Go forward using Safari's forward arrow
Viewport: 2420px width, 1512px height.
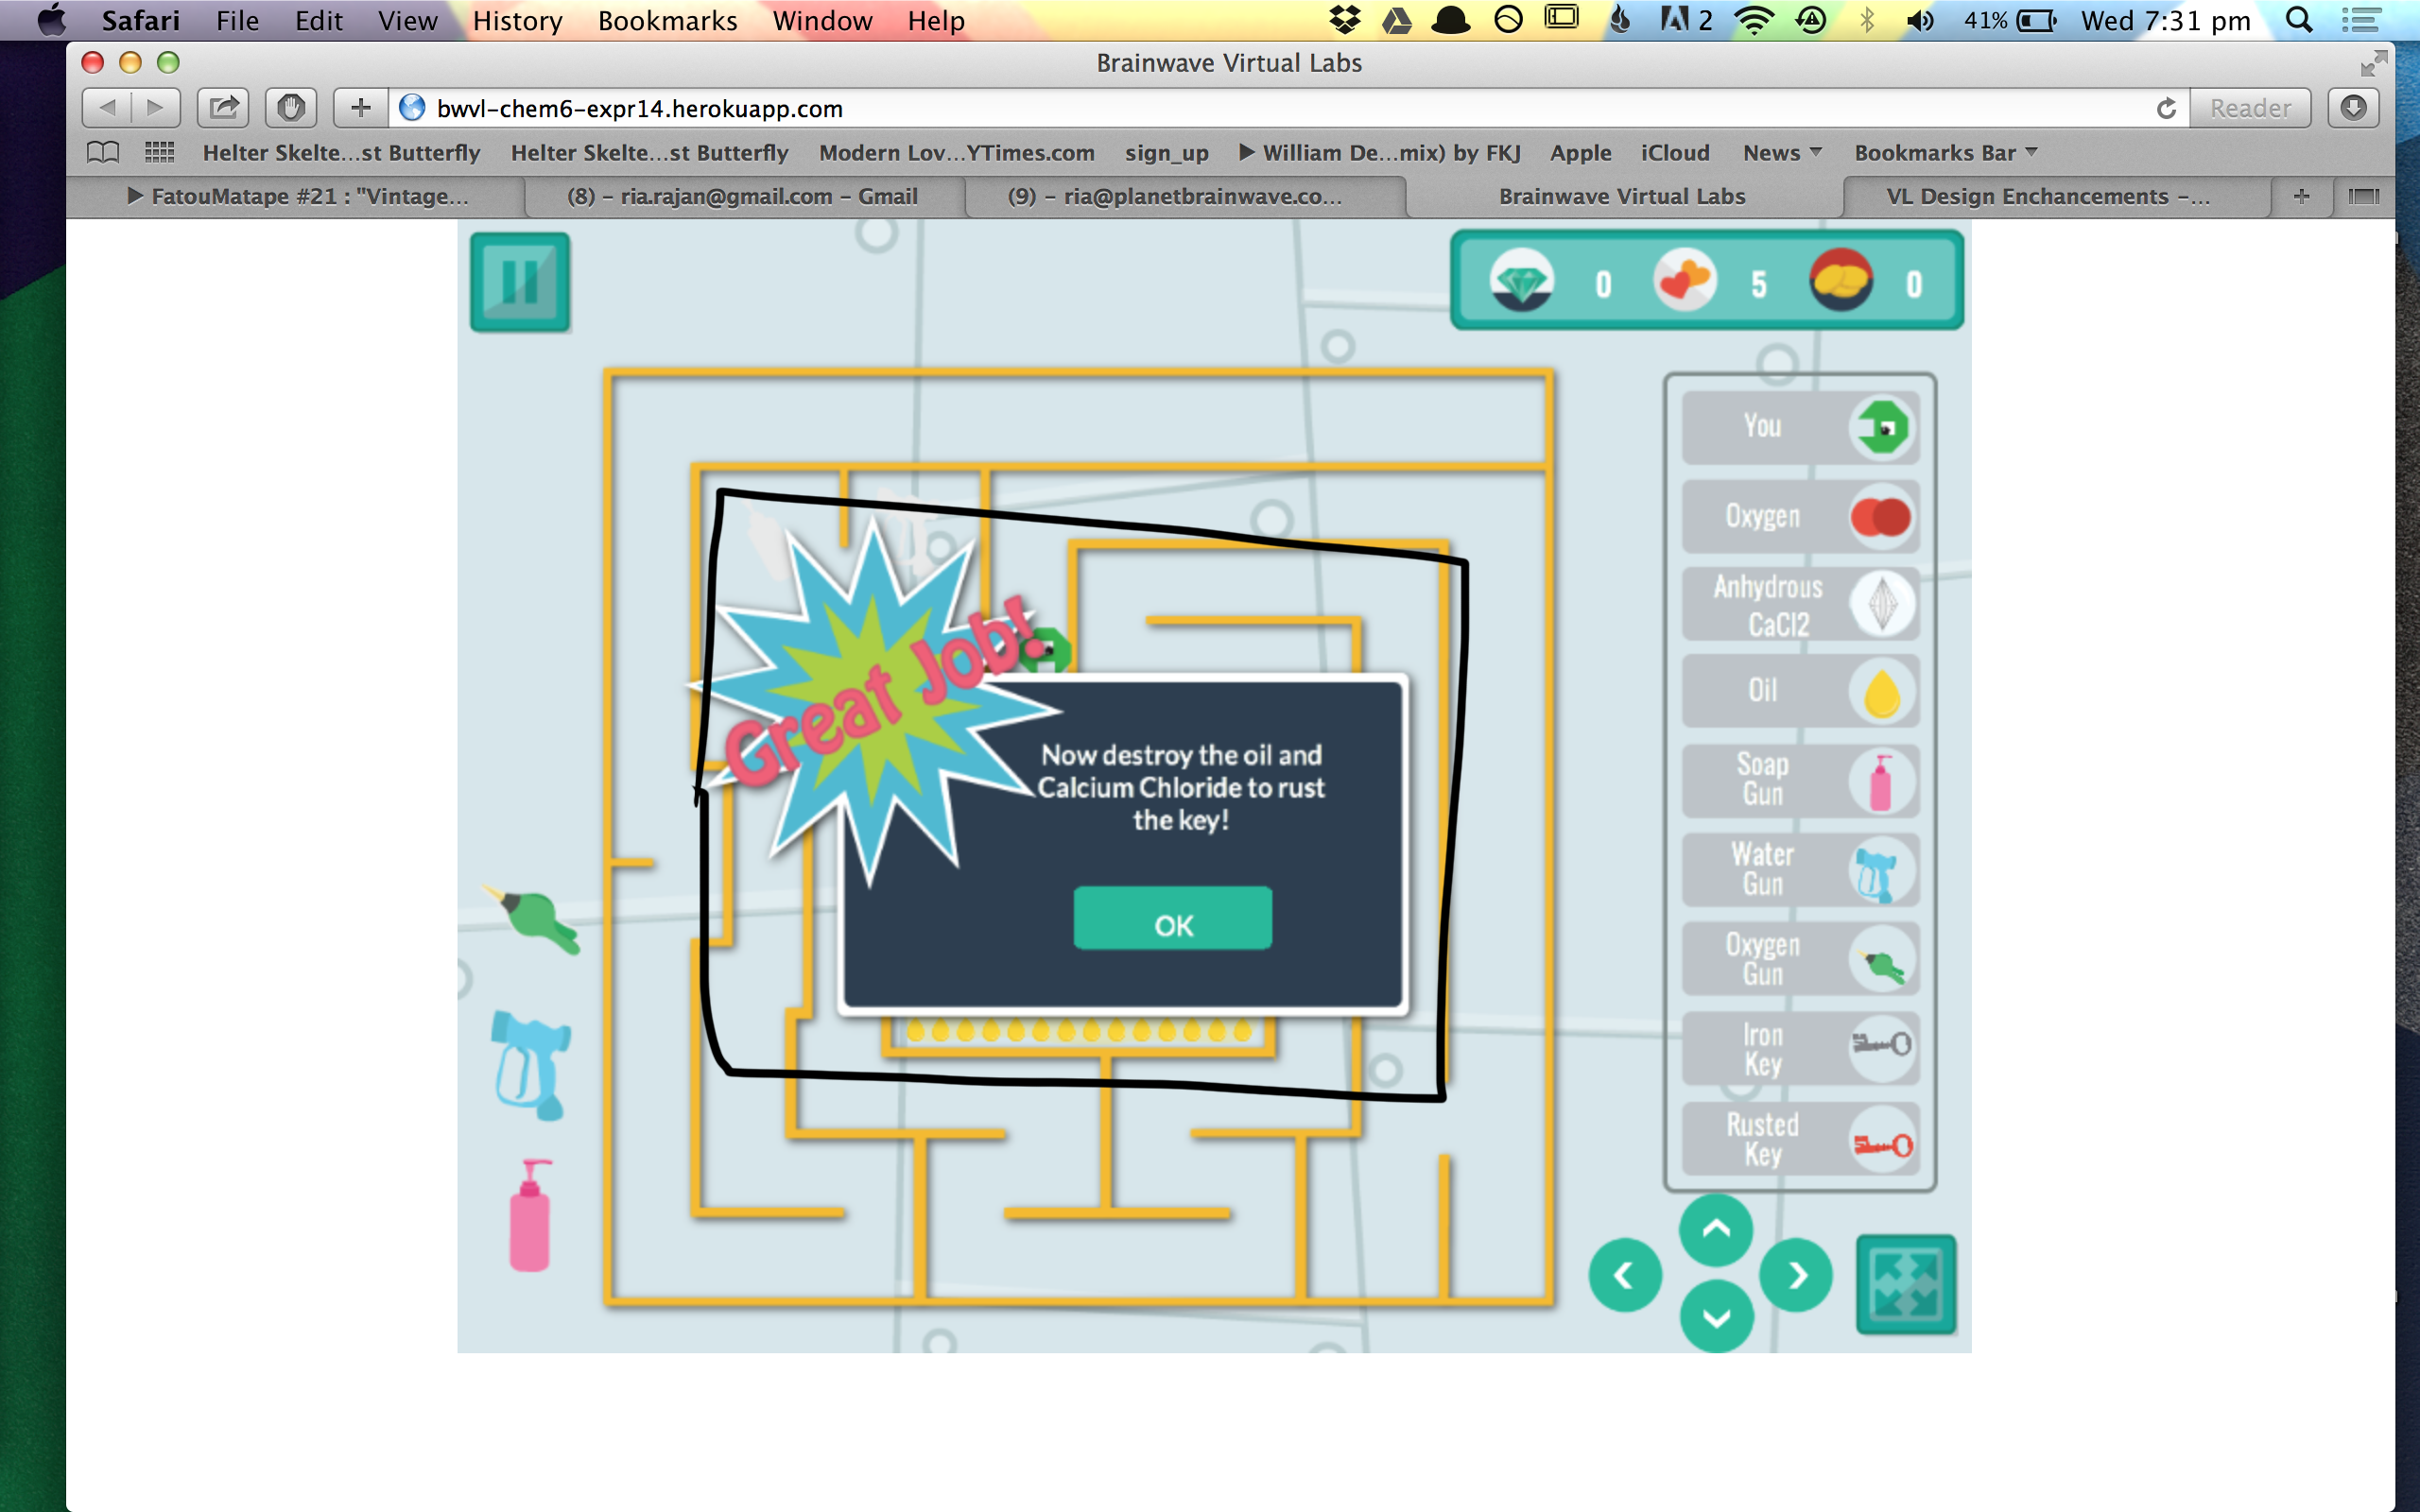(155, 108)
